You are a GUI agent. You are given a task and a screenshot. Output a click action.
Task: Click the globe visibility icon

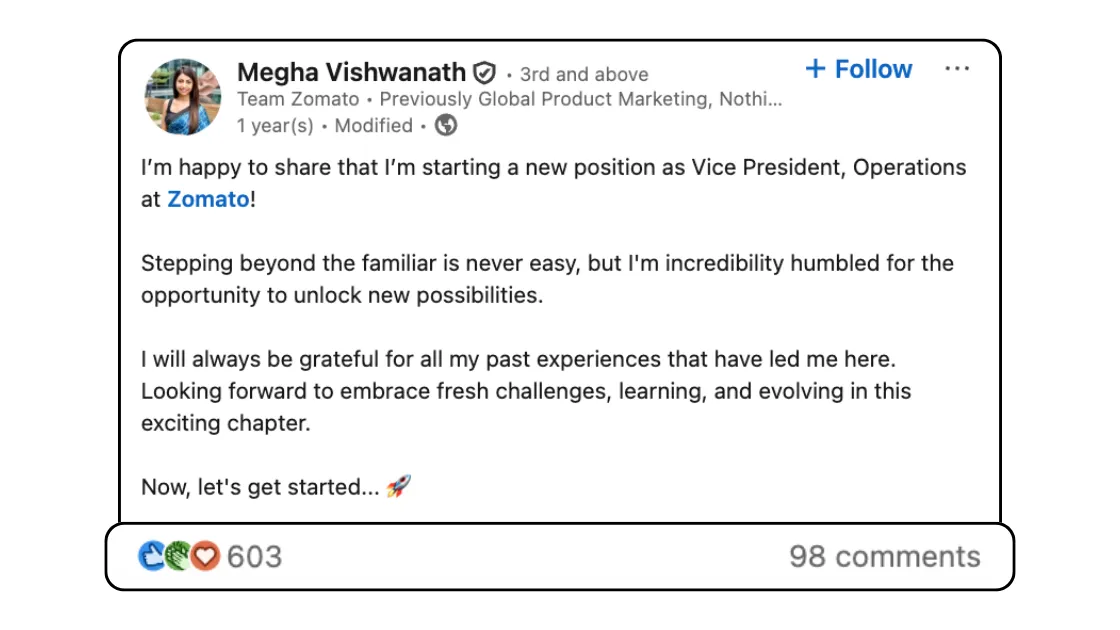click(x=446, y=125)
